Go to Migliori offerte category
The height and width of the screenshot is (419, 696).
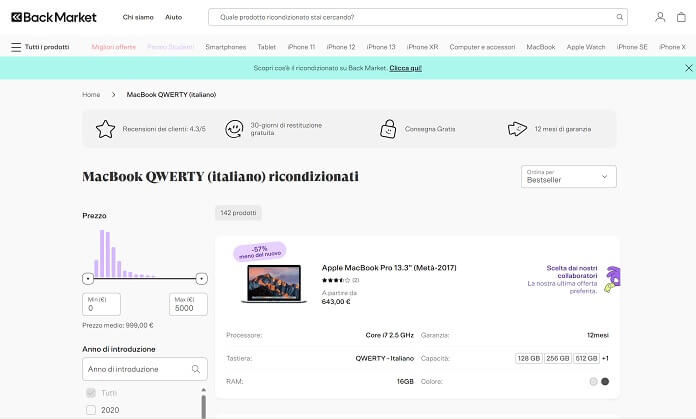point(114,47)
